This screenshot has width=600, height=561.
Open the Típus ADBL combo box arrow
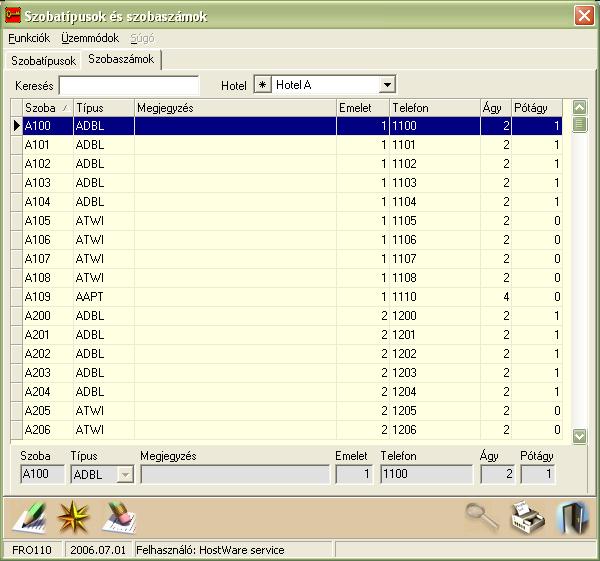(x=125, y=475)
